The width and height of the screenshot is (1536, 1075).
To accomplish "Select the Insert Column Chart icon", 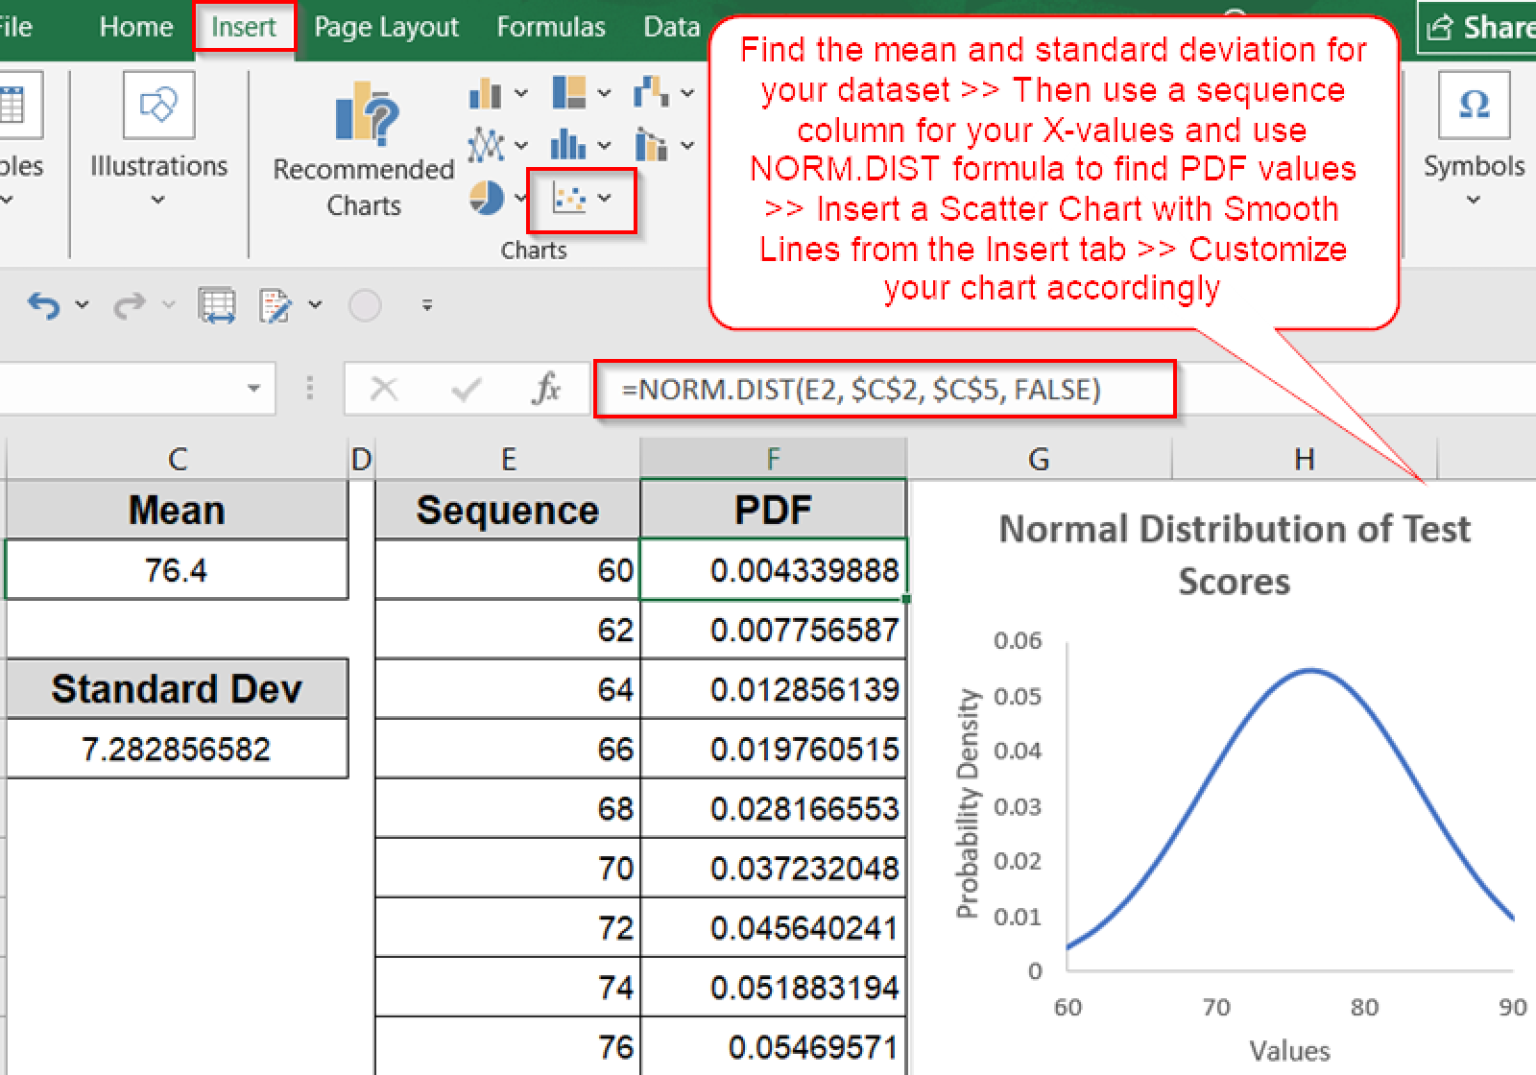I will click(x=484, y=91).
